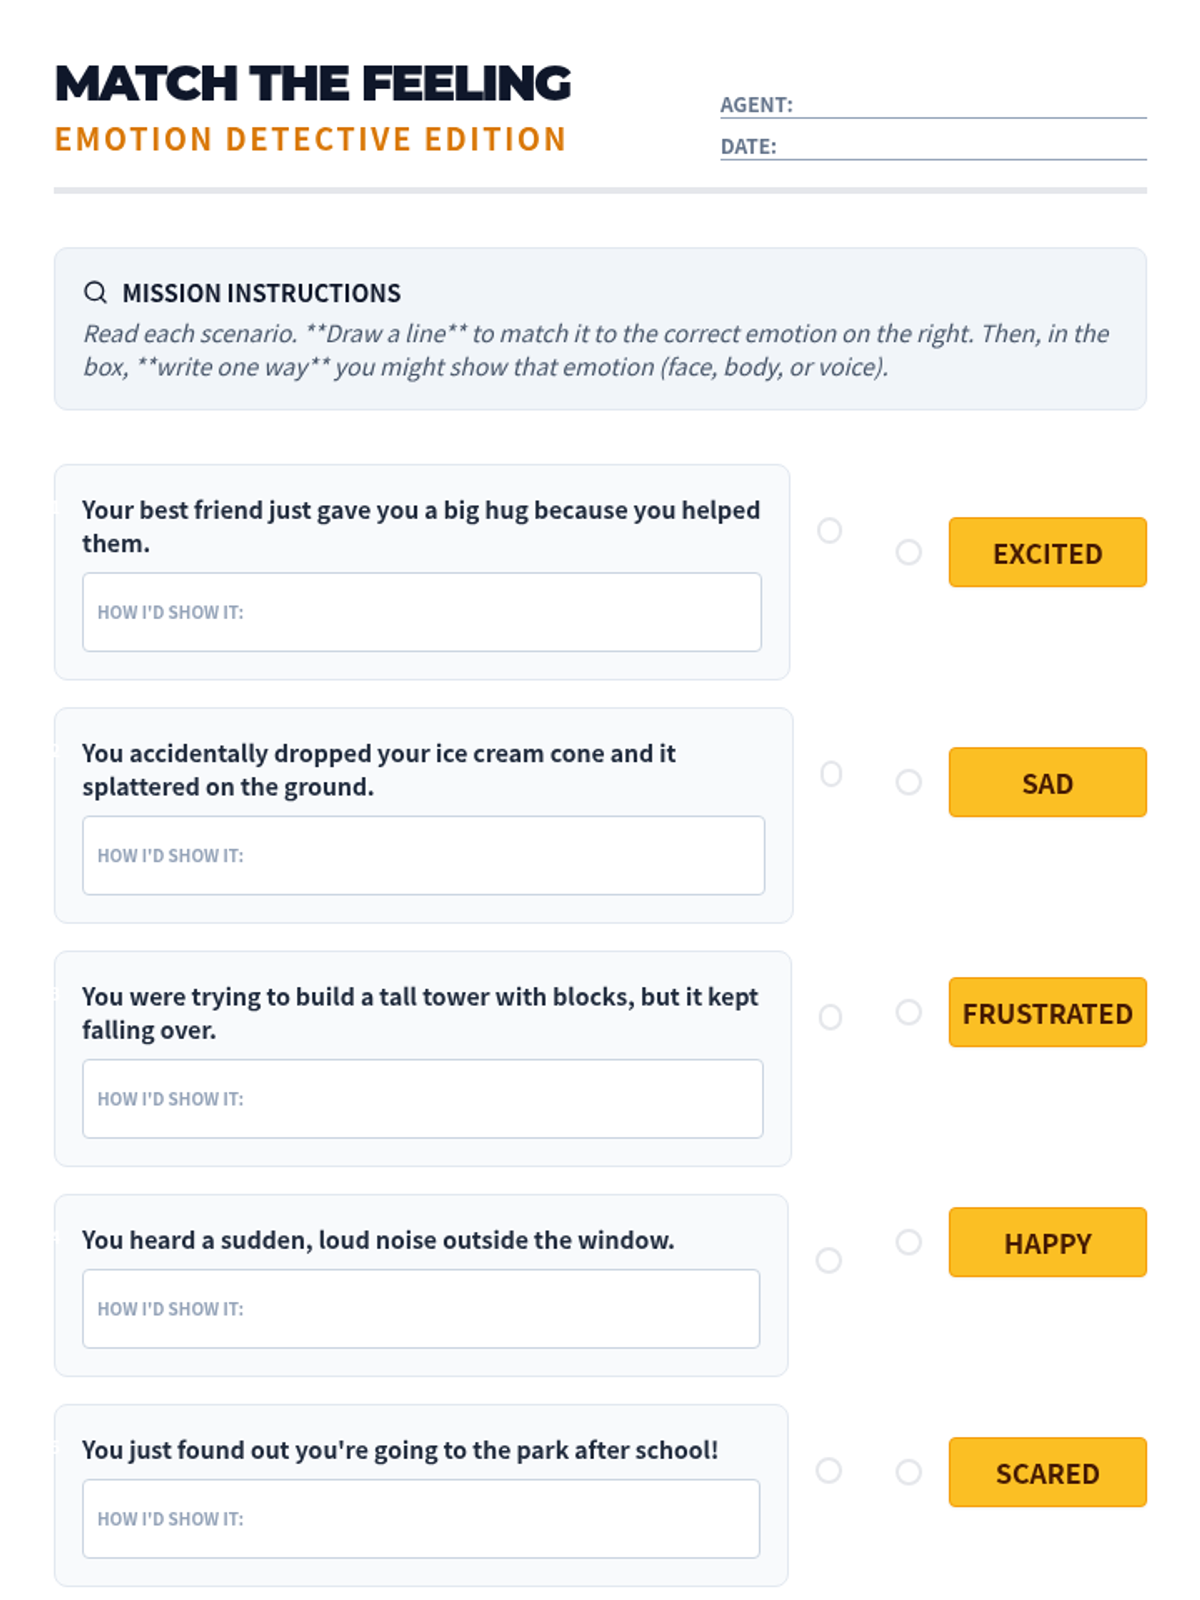Click the EXCITED emotion button
Viewport: 1200px width, 1600px height.
click(x=1047, y=552)
